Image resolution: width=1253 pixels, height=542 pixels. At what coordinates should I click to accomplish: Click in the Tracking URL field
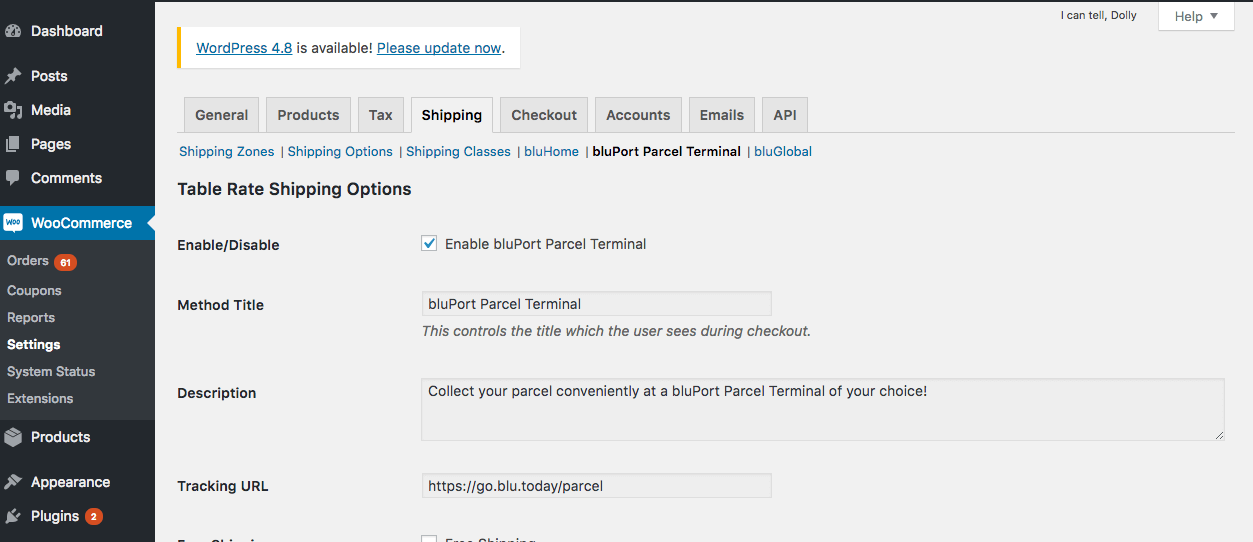click(596, 486)
